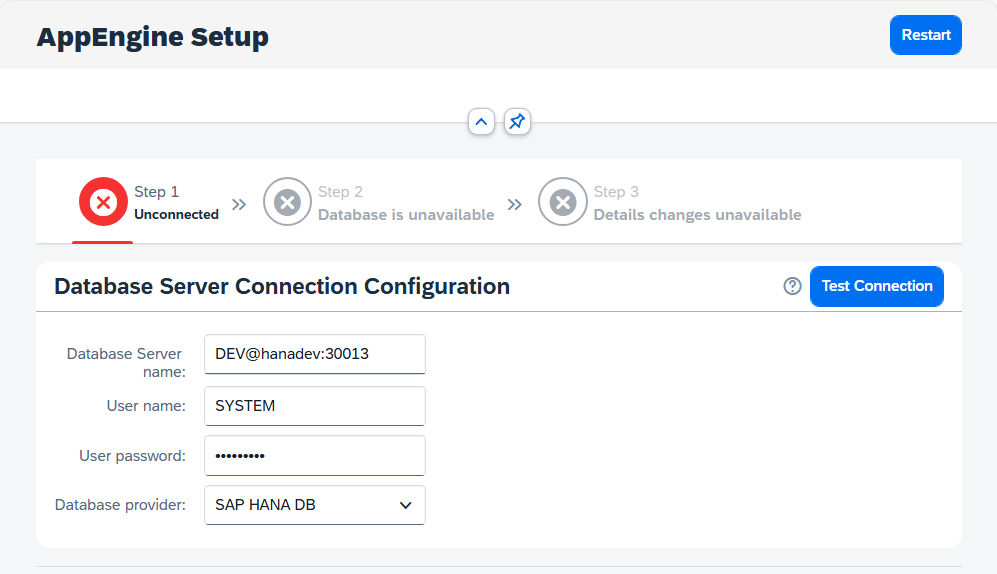997x574 pixels.
Task: Click the pin header icon
Action: tap(516, 122)
